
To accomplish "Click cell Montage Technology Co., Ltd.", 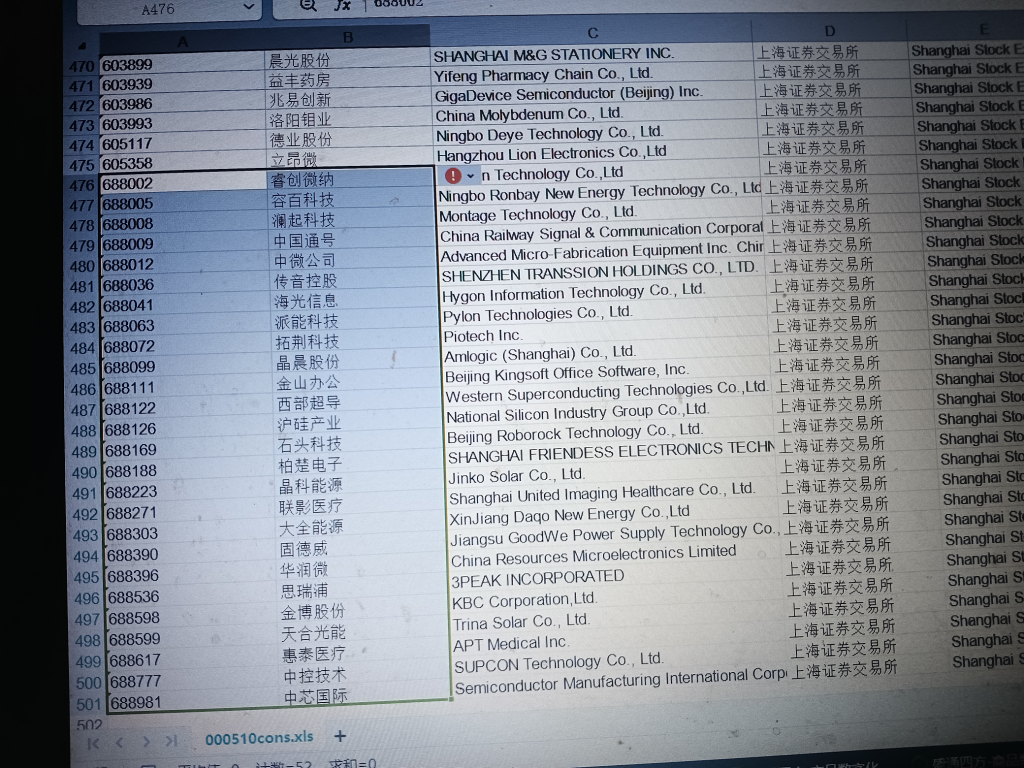I will (598, 214).
